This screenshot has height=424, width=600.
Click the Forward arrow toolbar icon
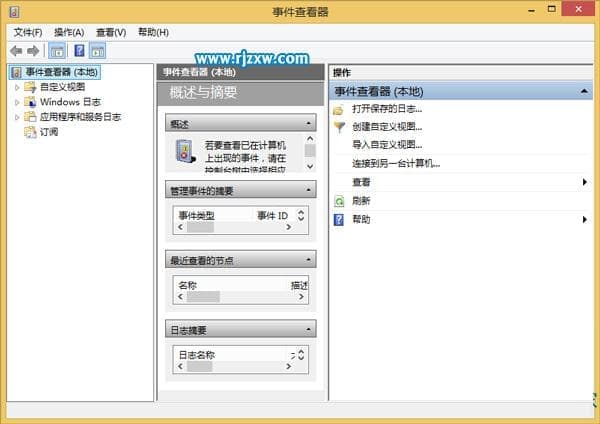click(33, 51)
